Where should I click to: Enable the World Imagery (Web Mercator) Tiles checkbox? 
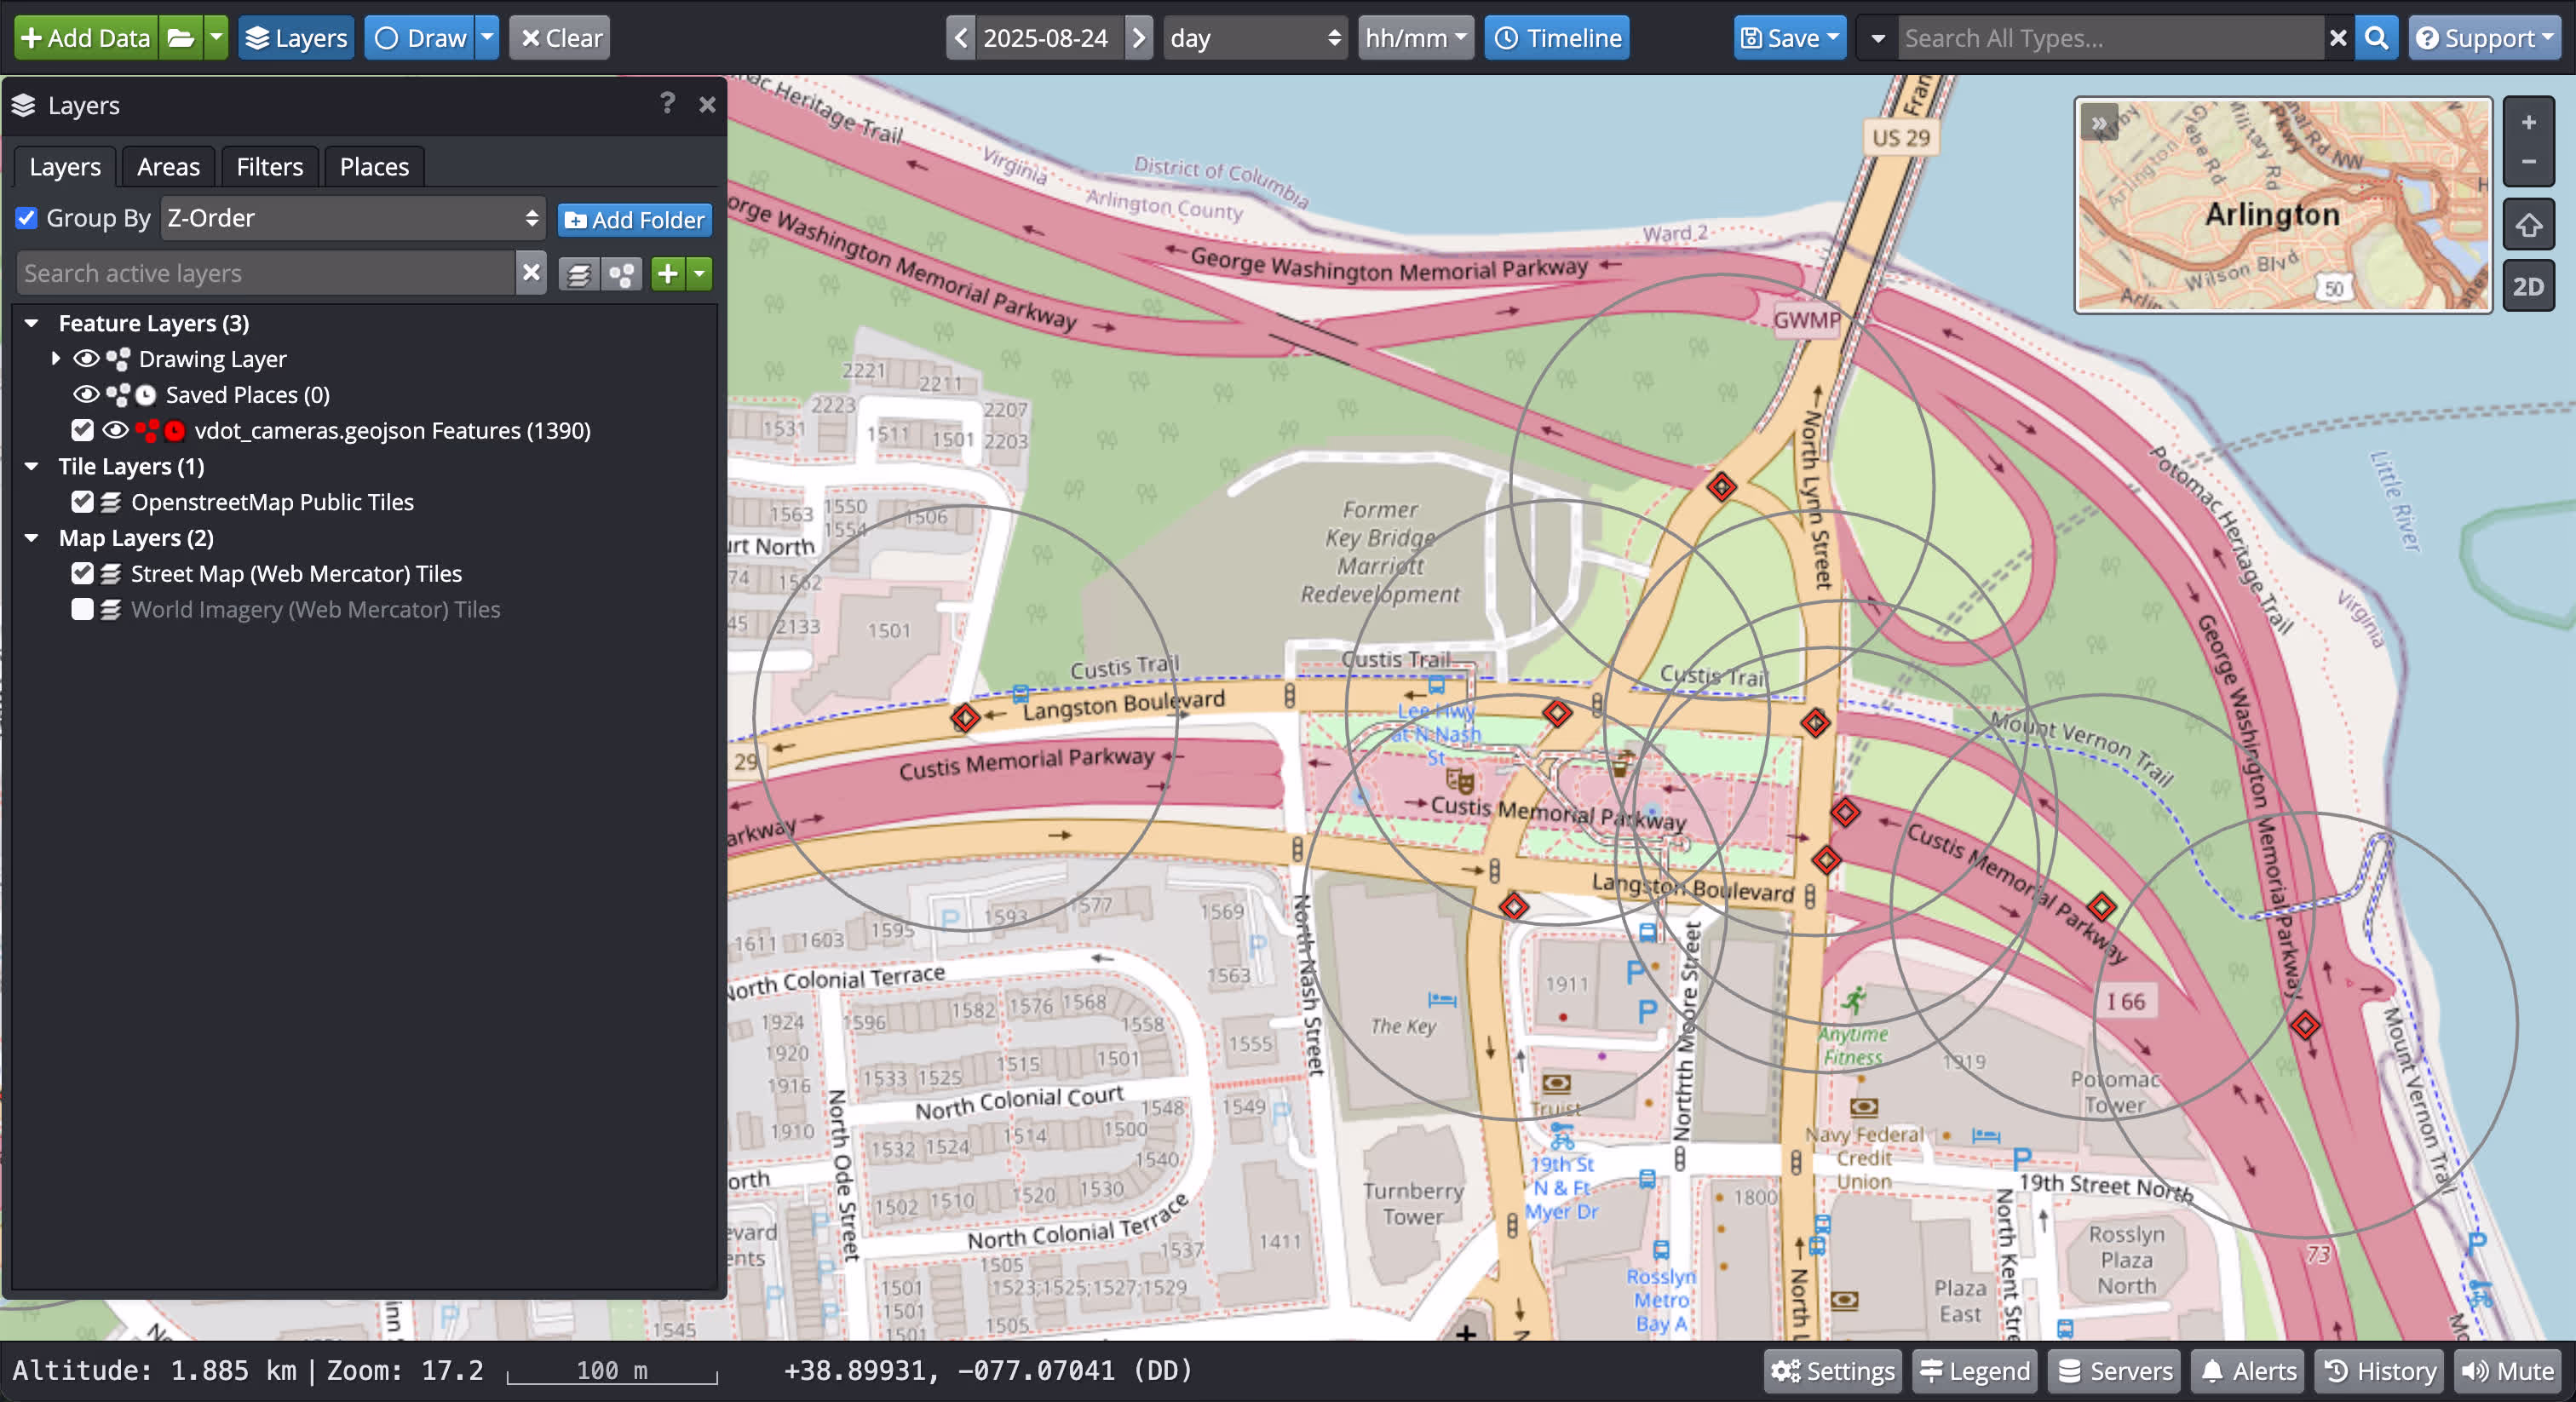pyautogui.click(x=82, y=609)
